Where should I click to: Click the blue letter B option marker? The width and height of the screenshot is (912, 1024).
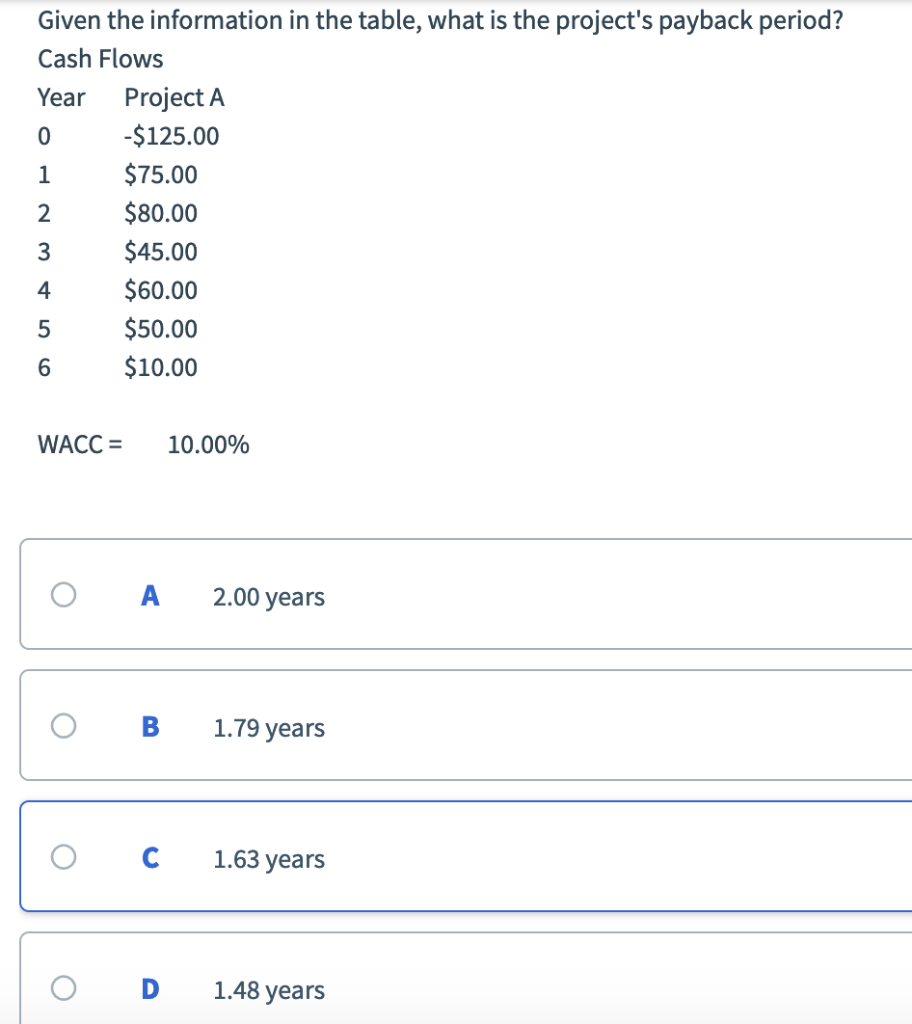pyautogui.click(x=149, y=726)
